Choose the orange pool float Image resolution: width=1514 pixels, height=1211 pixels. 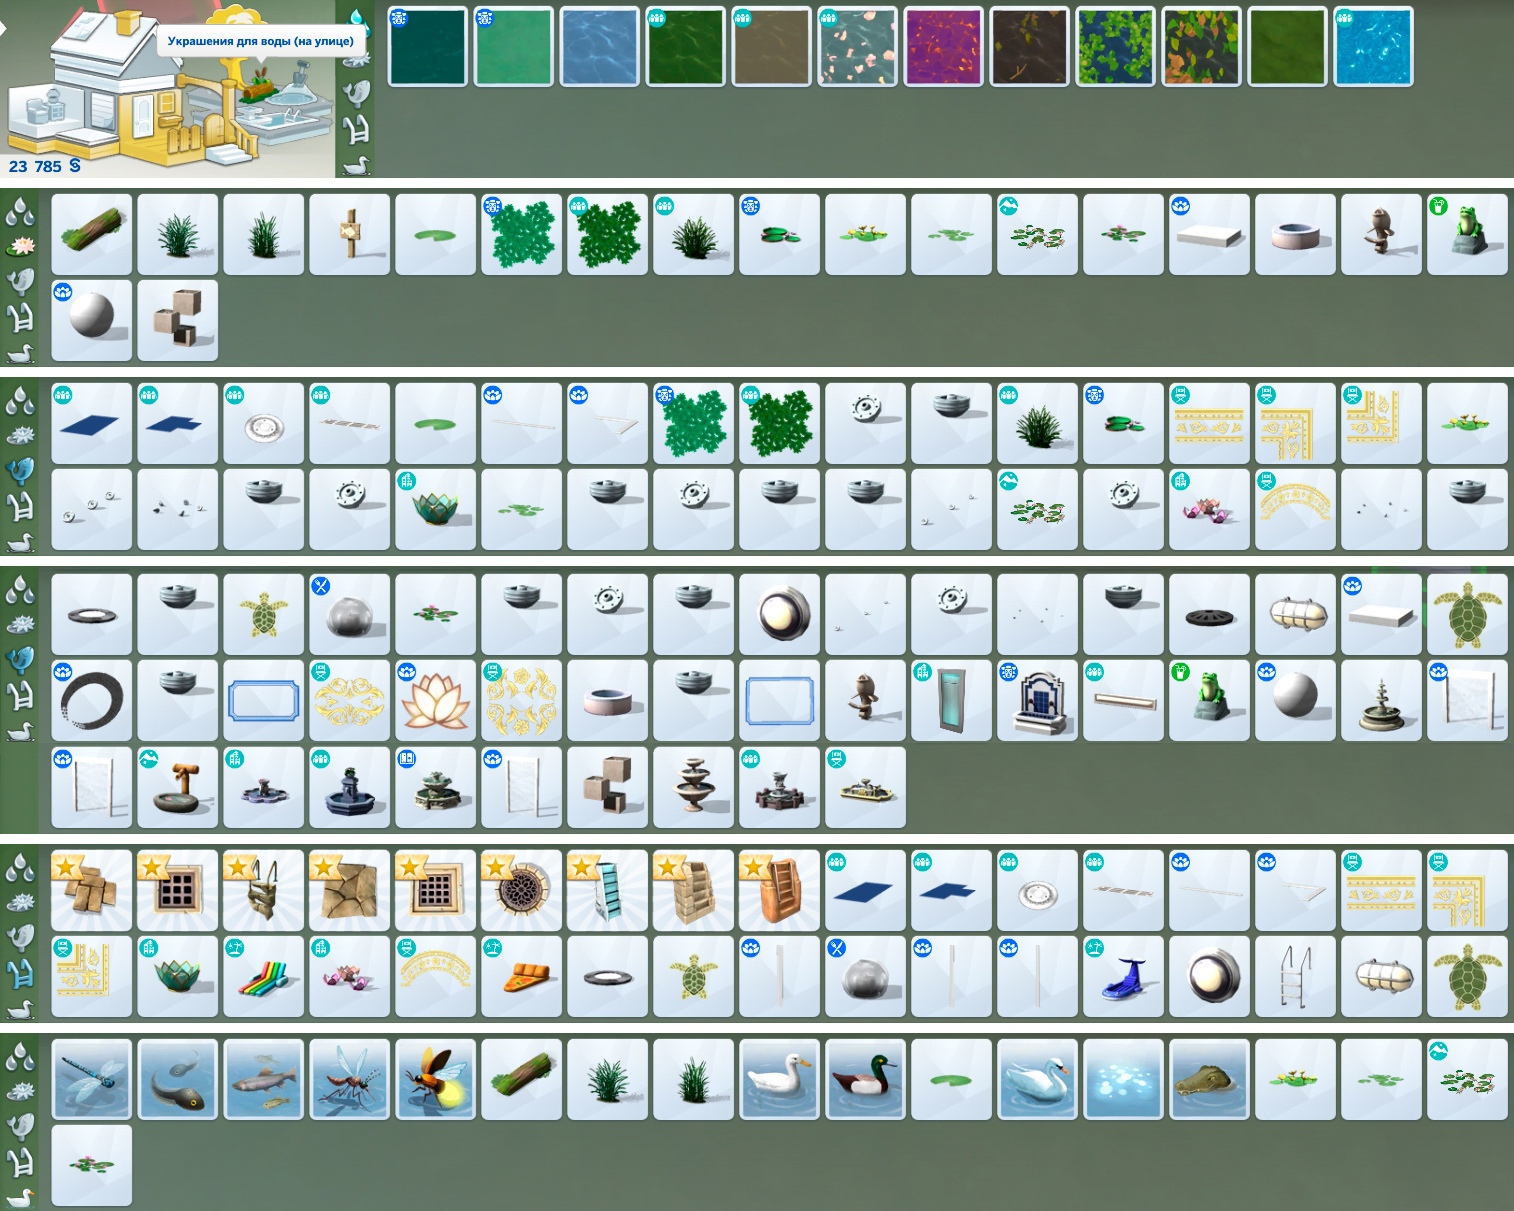(521, 977)
